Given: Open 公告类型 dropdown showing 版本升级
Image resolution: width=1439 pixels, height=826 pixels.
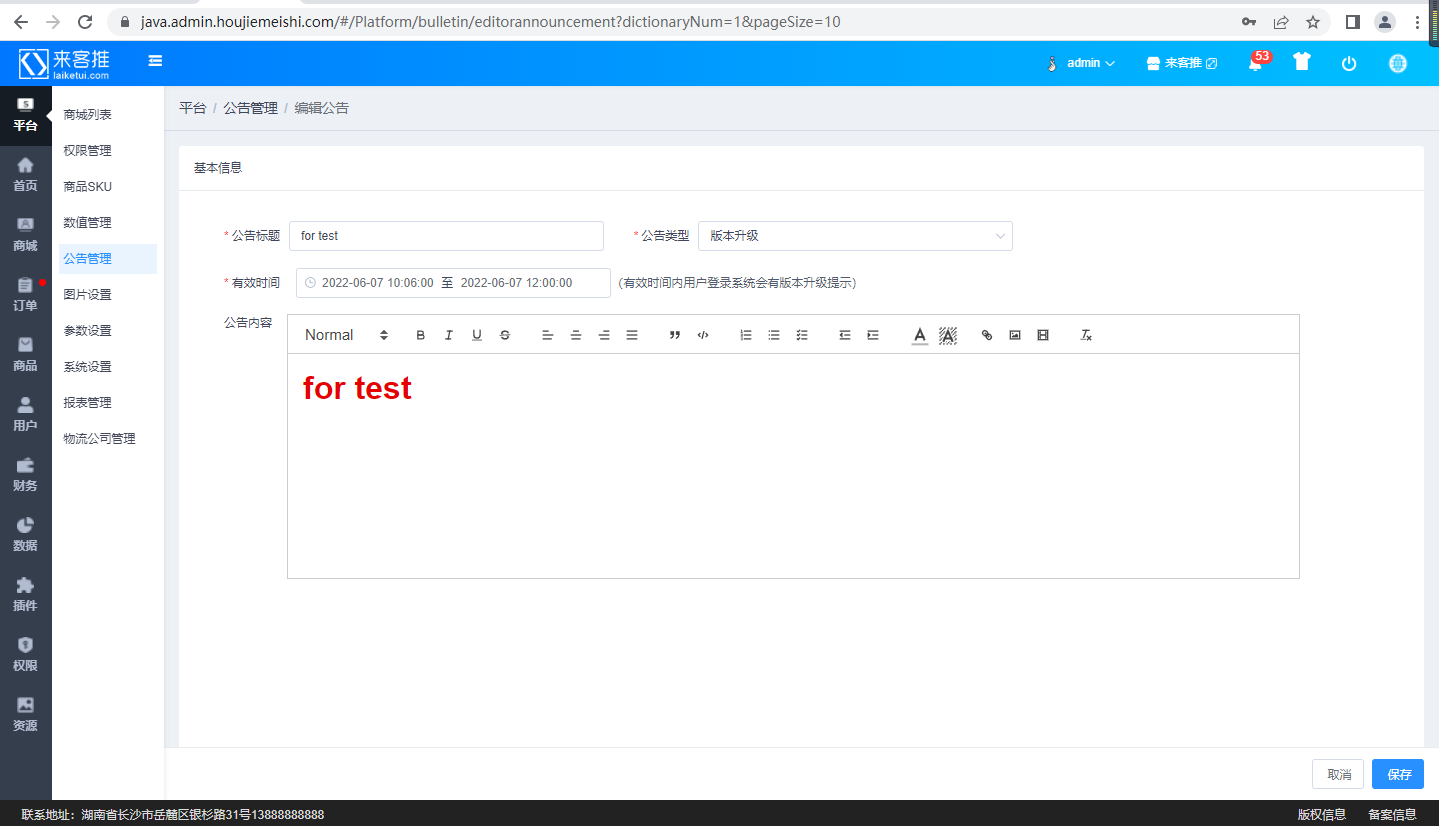Looking at the screenshot, I should click(855, 236).
